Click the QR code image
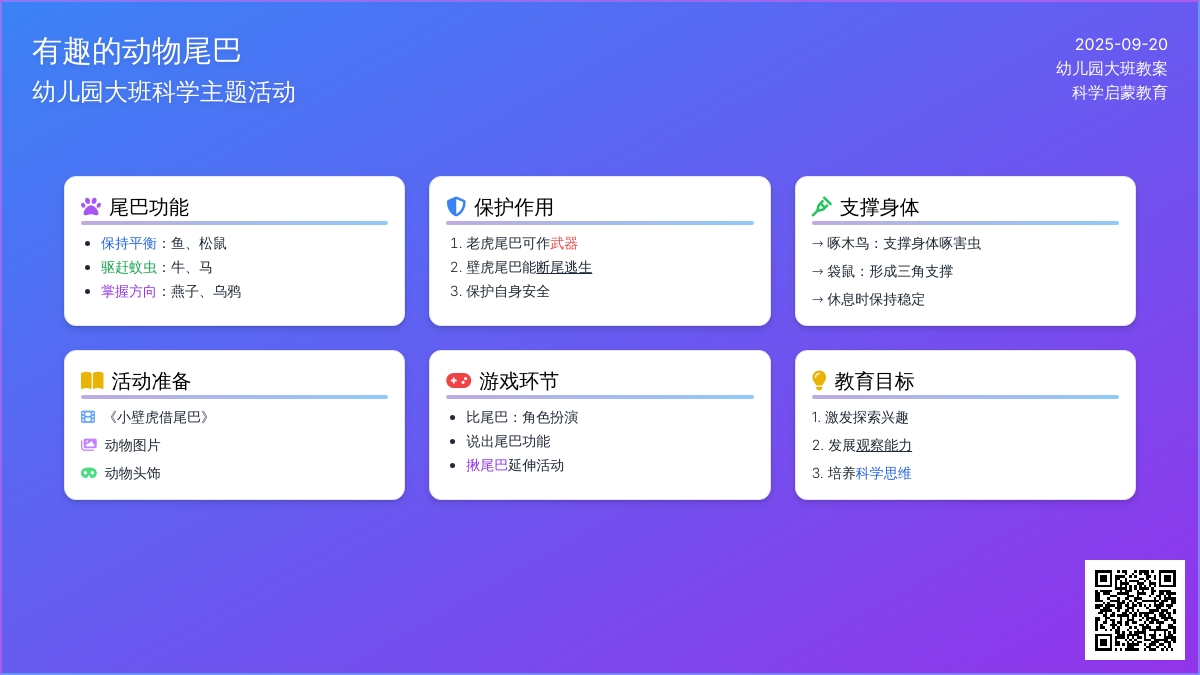1200x675 pixels. tap(1135, 610)
